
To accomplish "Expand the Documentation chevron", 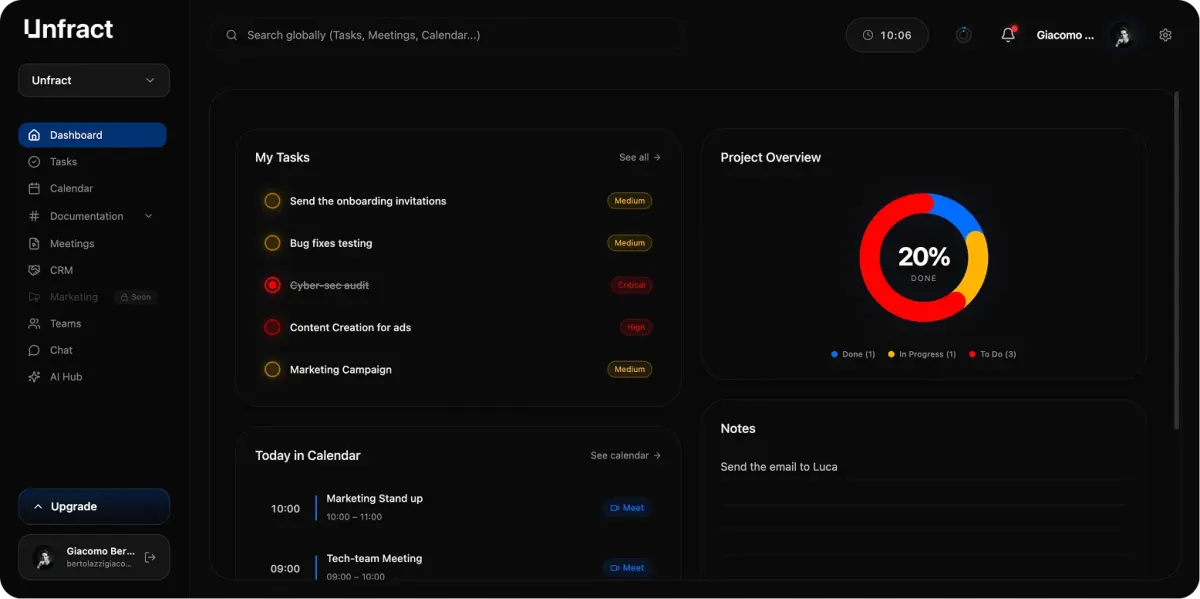I will pos(149,216).
